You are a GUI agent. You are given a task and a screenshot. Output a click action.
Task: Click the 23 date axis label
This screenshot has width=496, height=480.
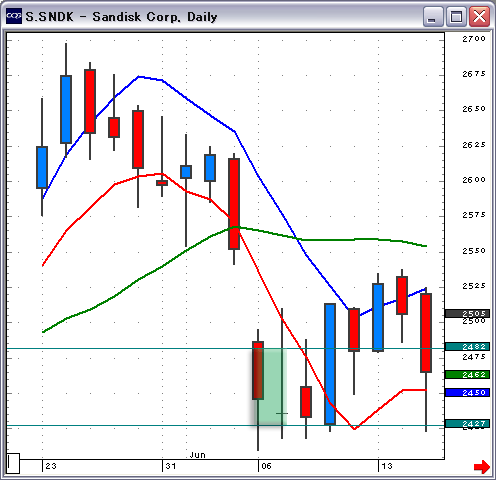pos(51,466)
